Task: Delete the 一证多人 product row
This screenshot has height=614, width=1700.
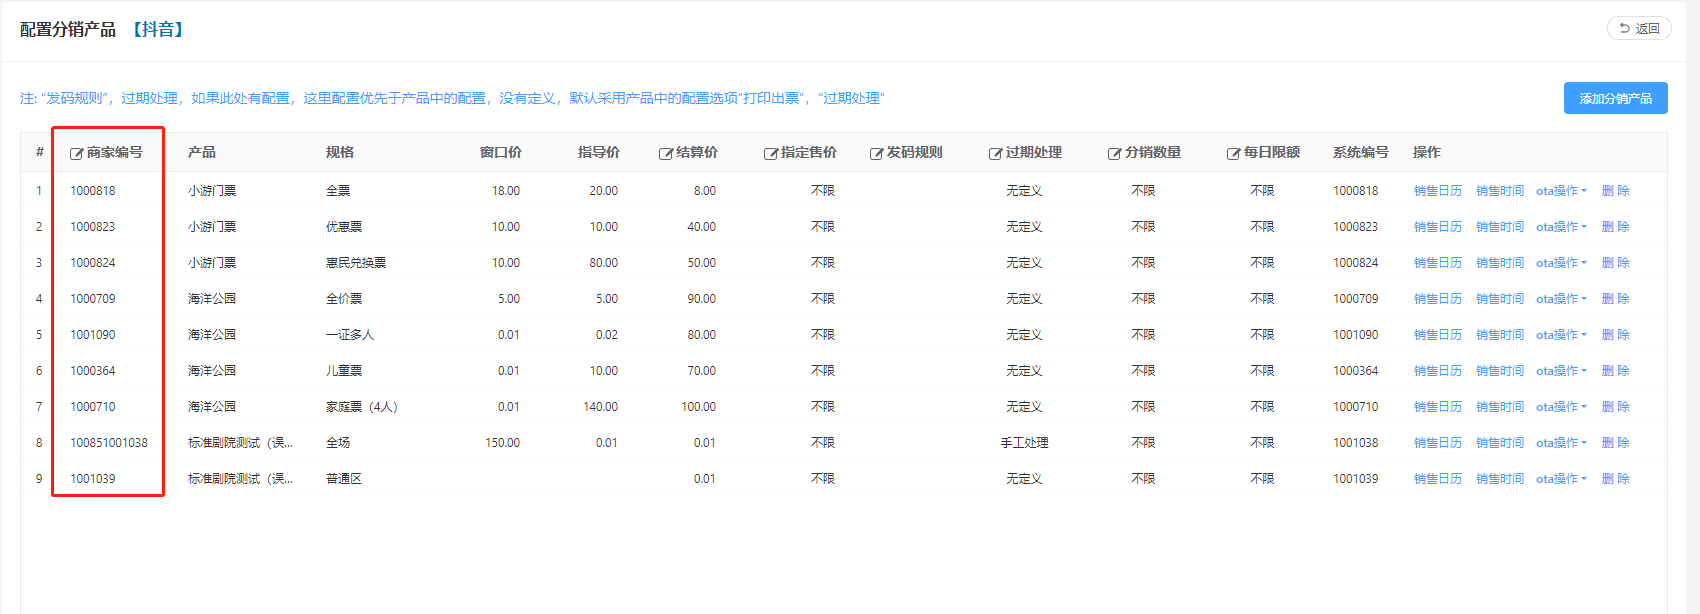Action: (1615, 335)
